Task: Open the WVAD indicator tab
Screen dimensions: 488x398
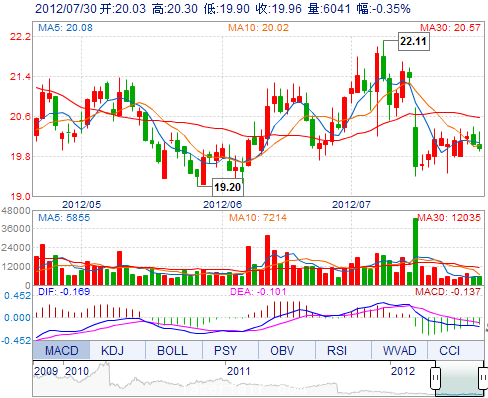Action: 399,350
